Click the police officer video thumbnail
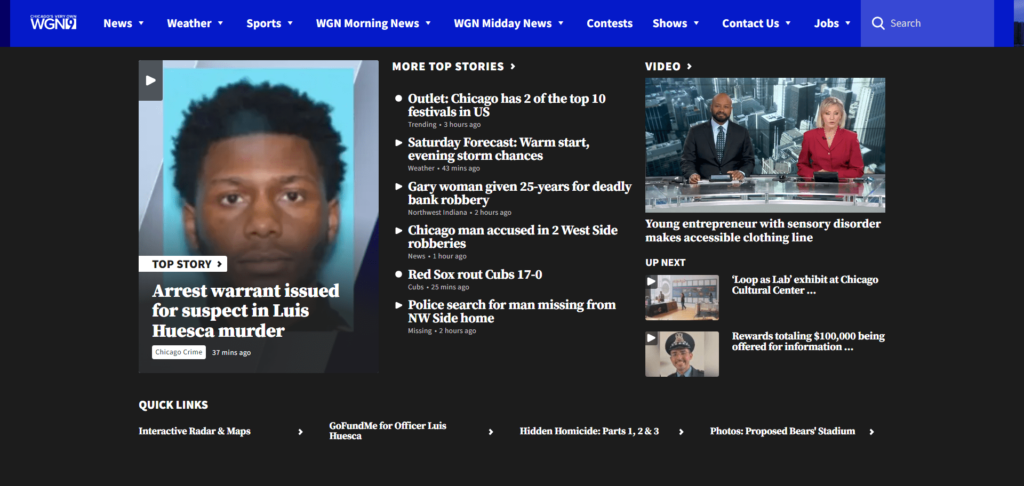 click(682, 354)
